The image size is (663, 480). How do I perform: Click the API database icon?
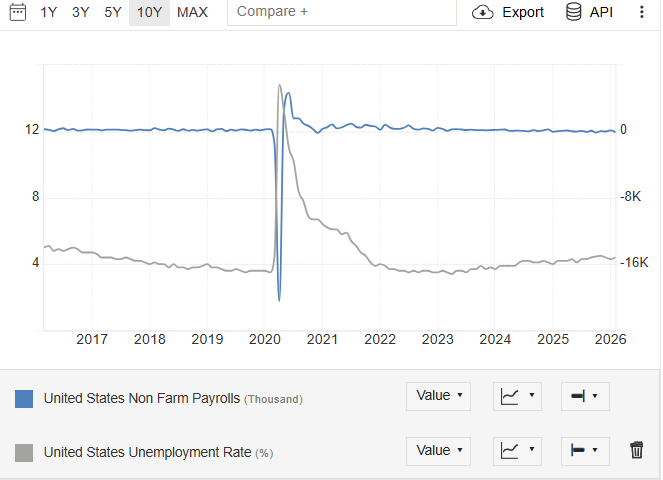573,12
